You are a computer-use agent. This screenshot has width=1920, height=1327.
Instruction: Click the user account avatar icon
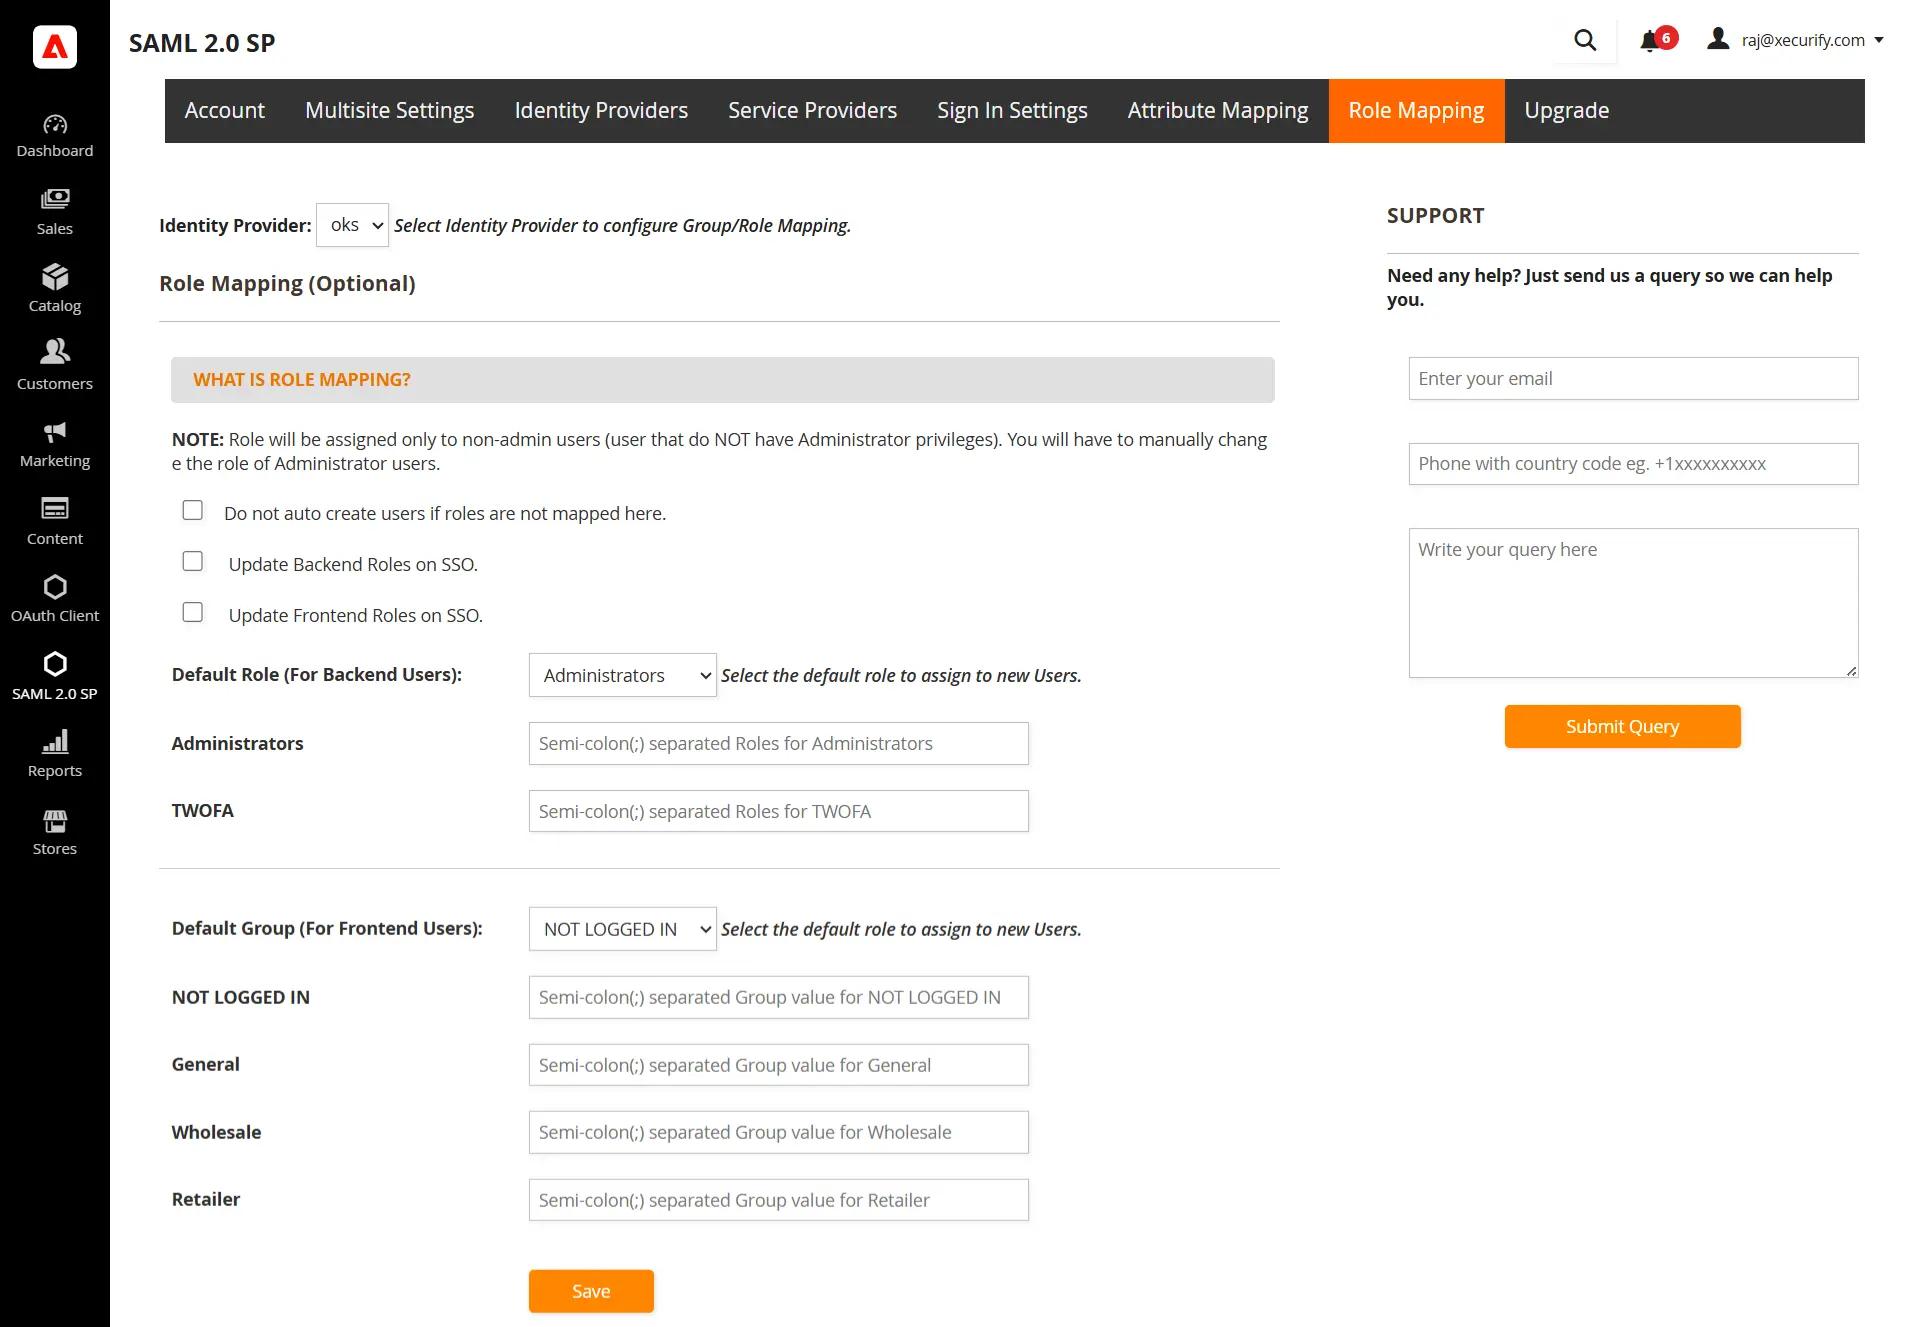click(1718, 39)
